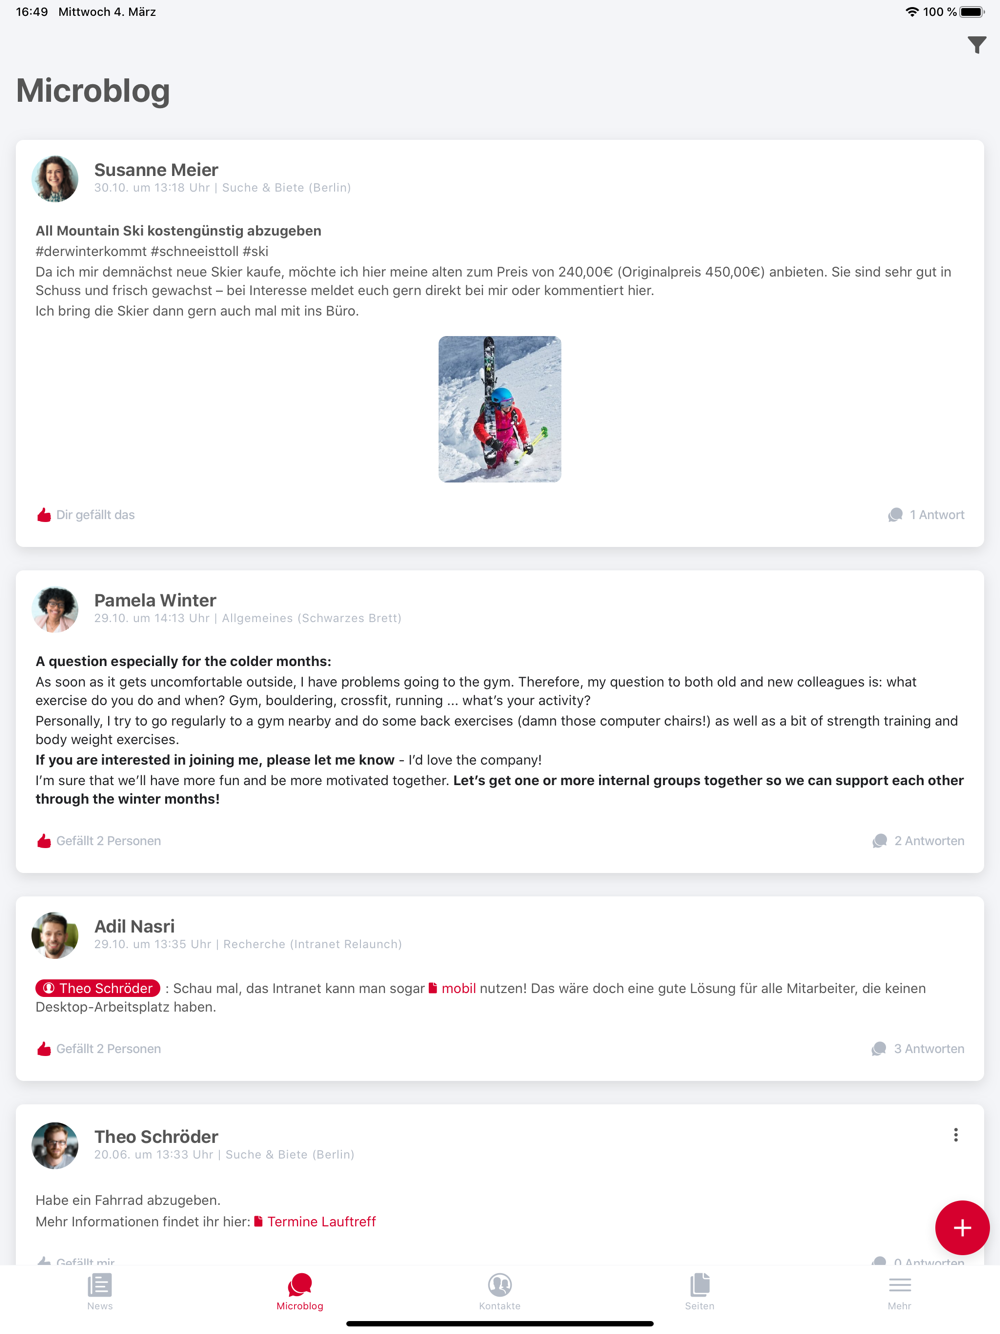Toggle like on Susanne Meier's ski post

[86, 515]
